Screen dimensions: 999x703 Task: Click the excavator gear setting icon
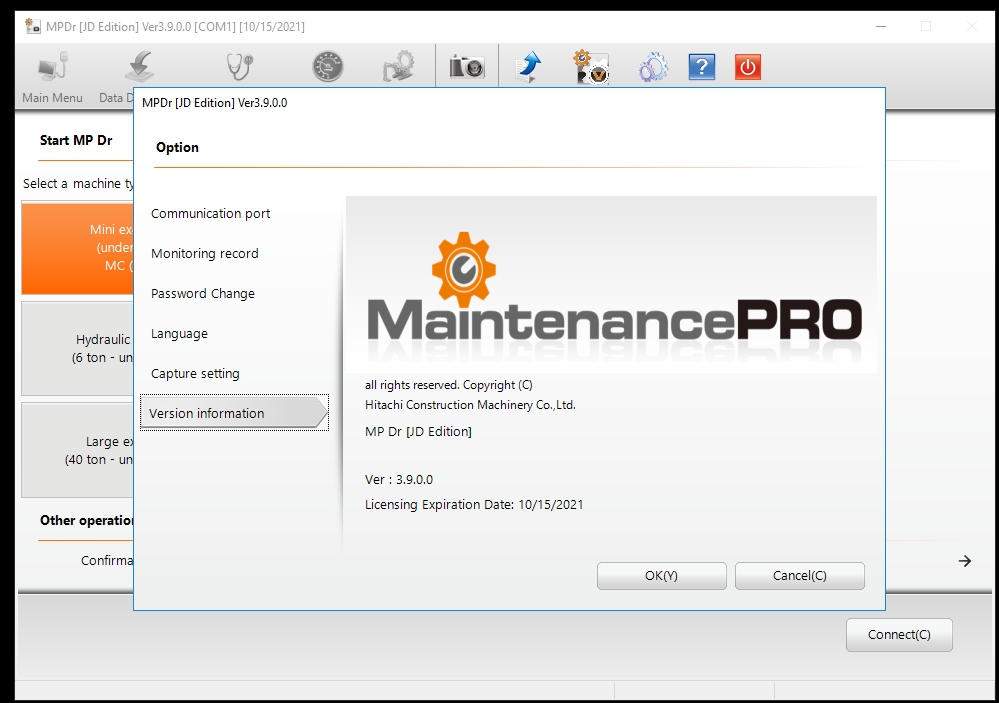(x=399, y=66)
